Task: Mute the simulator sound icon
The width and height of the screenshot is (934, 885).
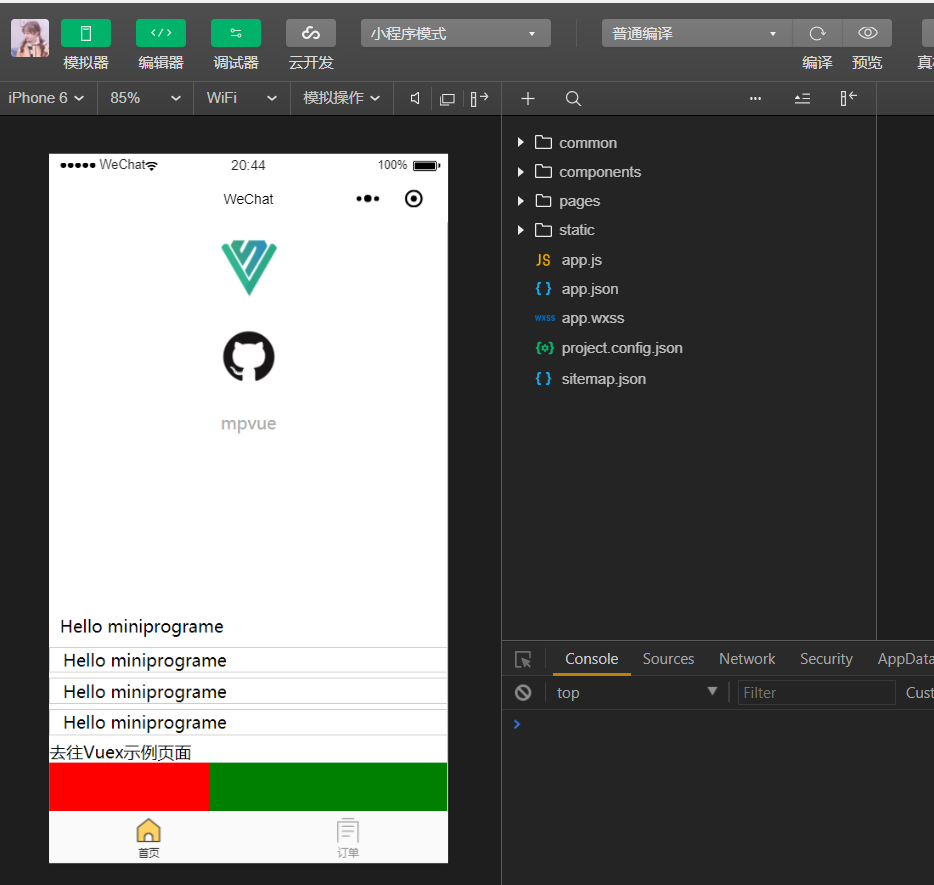Action: click(415, 98)
